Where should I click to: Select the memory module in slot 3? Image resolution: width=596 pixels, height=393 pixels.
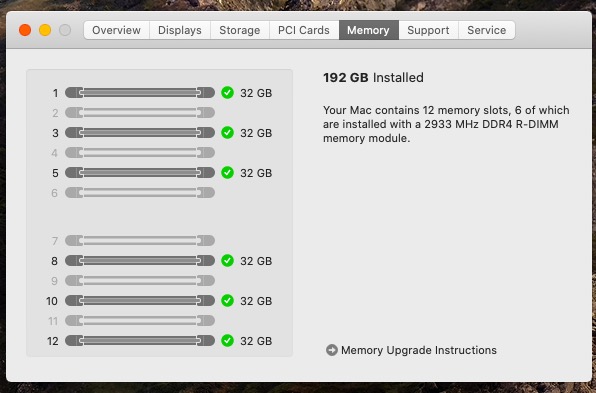click(140, 133)
